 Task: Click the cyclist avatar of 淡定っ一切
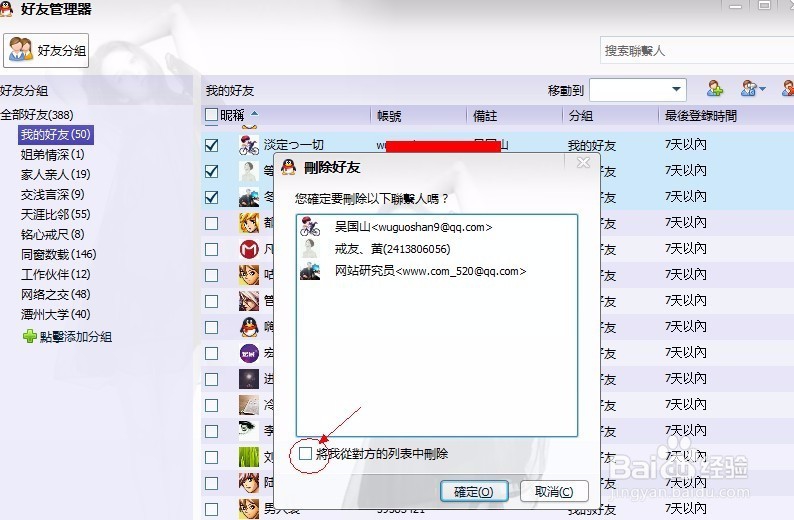pyautogui.click(x=249, y=145)
